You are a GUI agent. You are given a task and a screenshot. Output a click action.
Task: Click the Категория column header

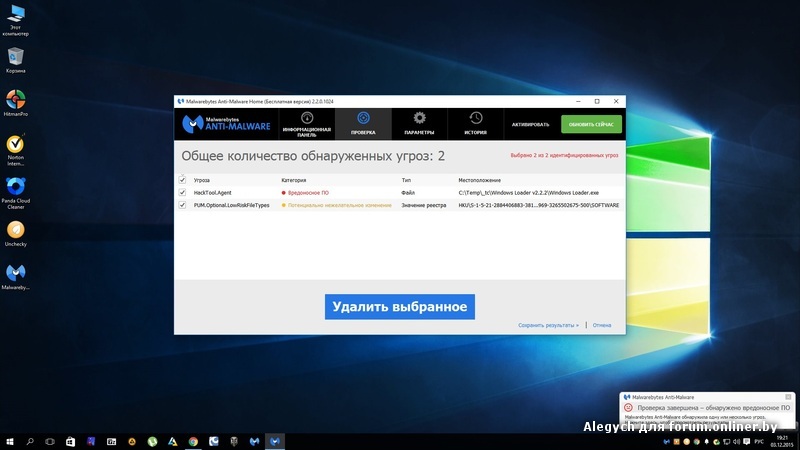click(x=293, y=180)
